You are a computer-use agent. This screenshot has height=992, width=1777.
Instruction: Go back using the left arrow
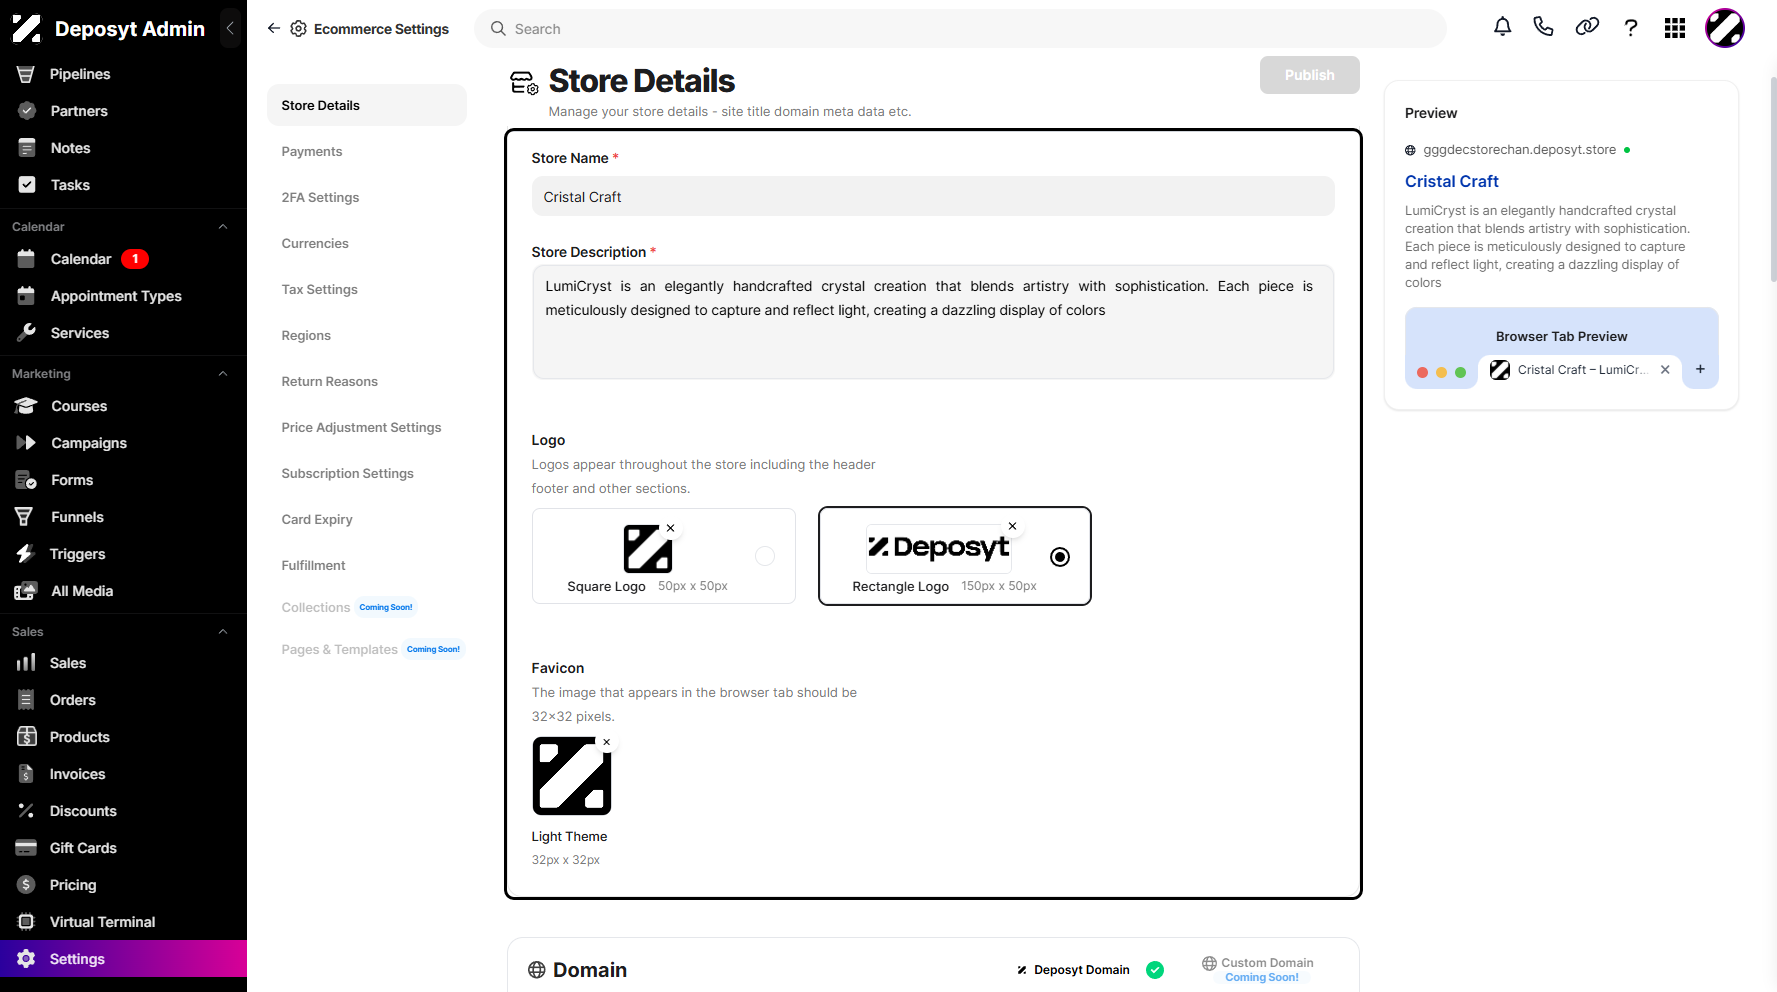pos(274,28)
